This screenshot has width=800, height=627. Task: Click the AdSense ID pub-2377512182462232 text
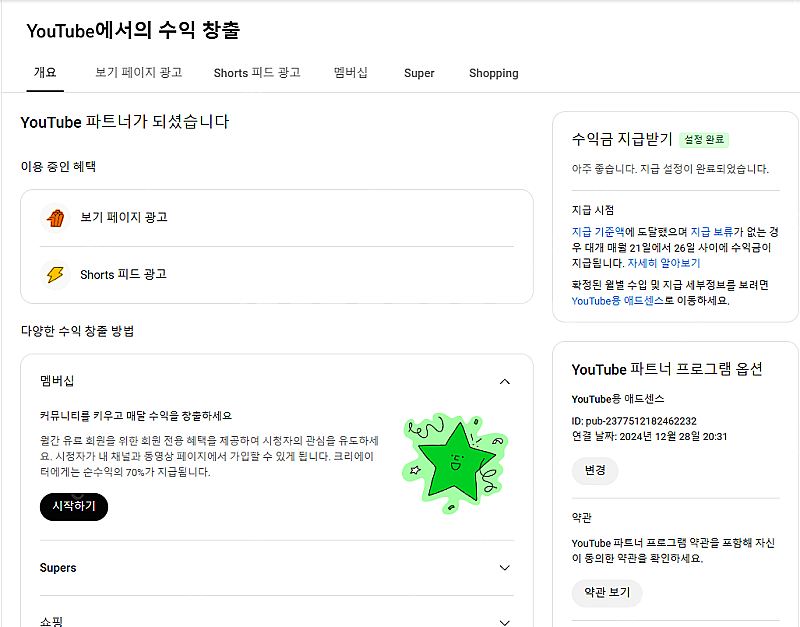tap(634, 421)
